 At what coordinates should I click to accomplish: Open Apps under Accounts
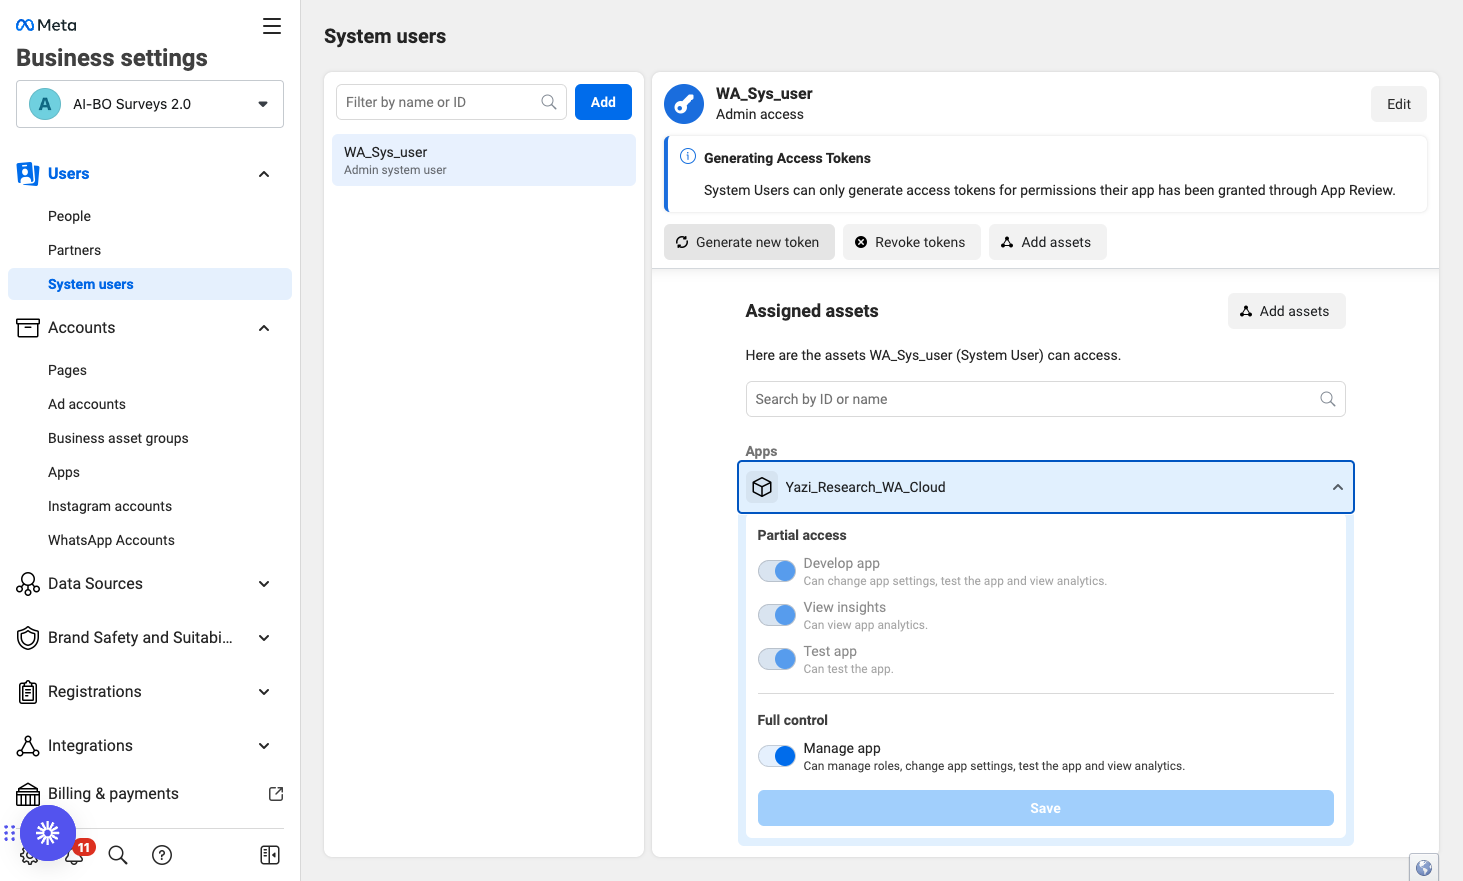pos(64,472)
